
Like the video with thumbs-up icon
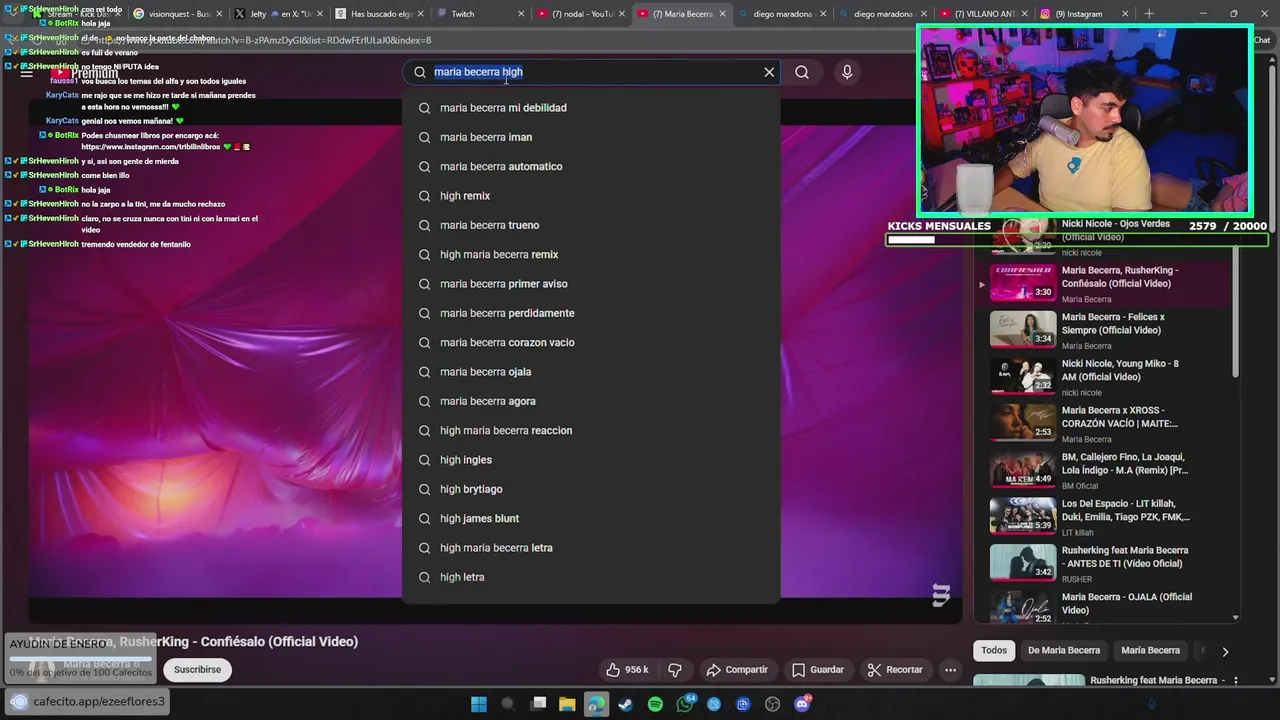coord(627,669)
